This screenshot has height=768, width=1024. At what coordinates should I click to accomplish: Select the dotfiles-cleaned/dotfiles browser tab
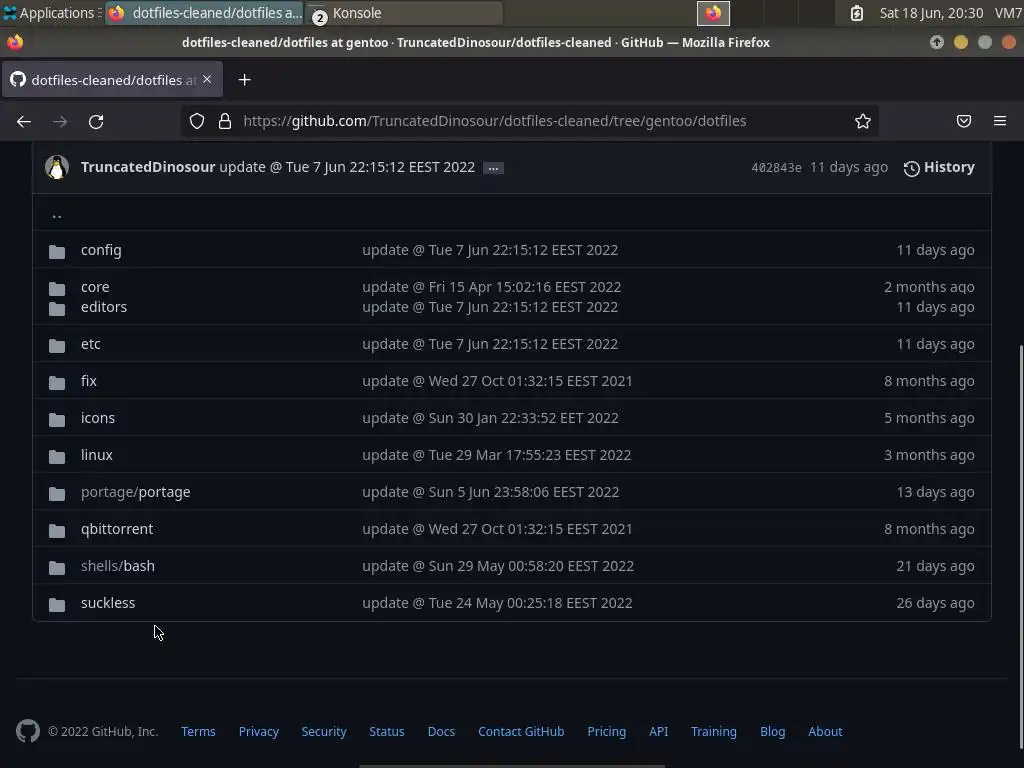pos(112,80)
